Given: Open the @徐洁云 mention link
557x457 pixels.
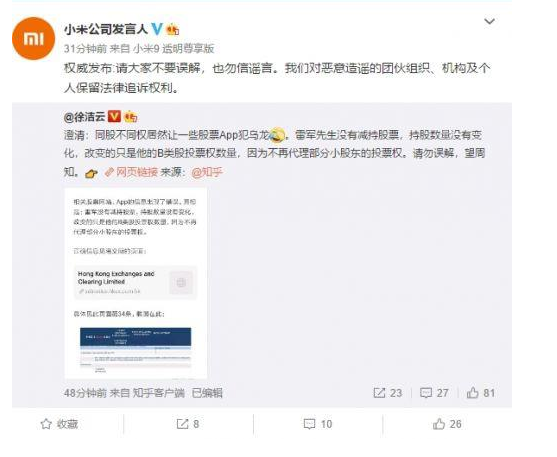Looking at the screenshot, I should pos(84,117).
